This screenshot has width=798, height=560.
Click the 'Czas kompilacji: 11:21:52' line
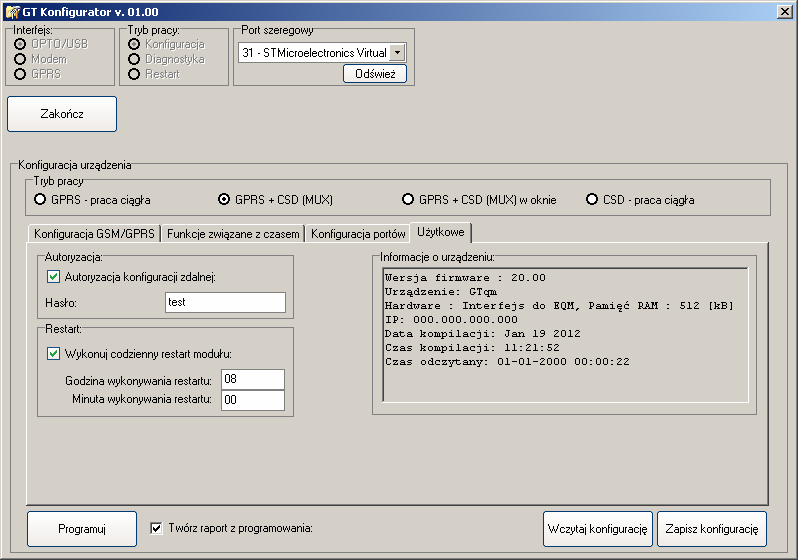click(472, 348)
